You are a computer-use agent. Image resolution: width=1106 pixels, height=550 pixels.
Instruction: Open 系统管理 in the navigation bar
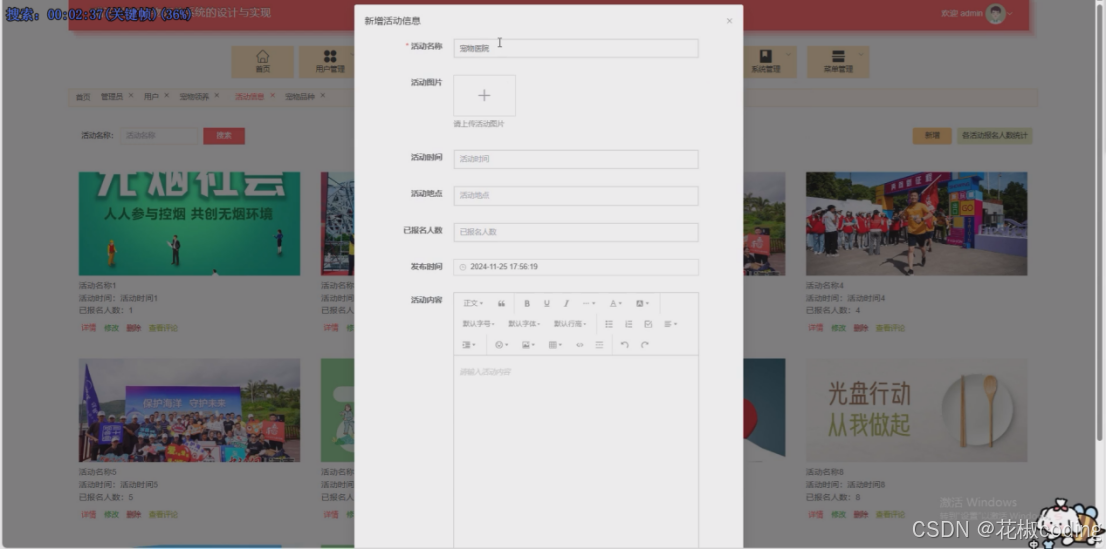[766, 62]
